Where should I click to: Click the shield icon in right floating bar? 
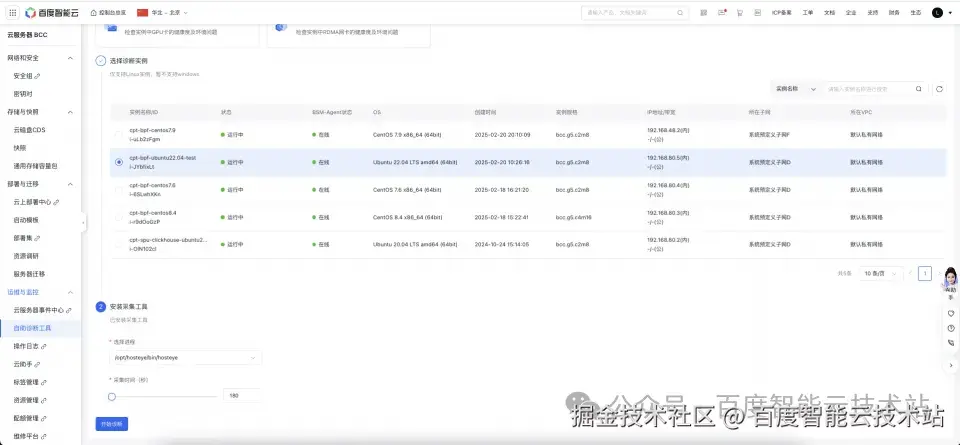click(951, 313)
